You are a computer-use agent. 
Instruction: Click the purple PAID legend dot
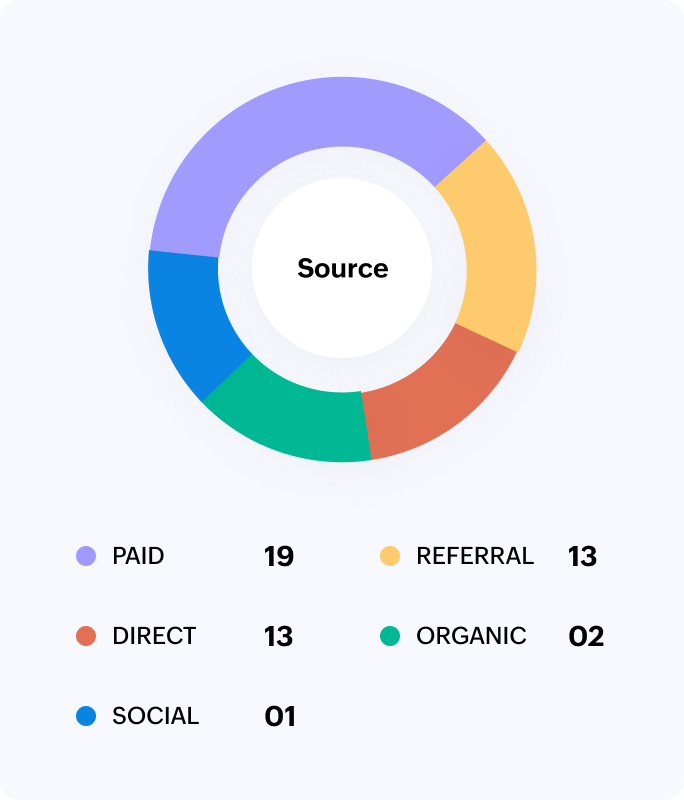click(x=87, y=556)
